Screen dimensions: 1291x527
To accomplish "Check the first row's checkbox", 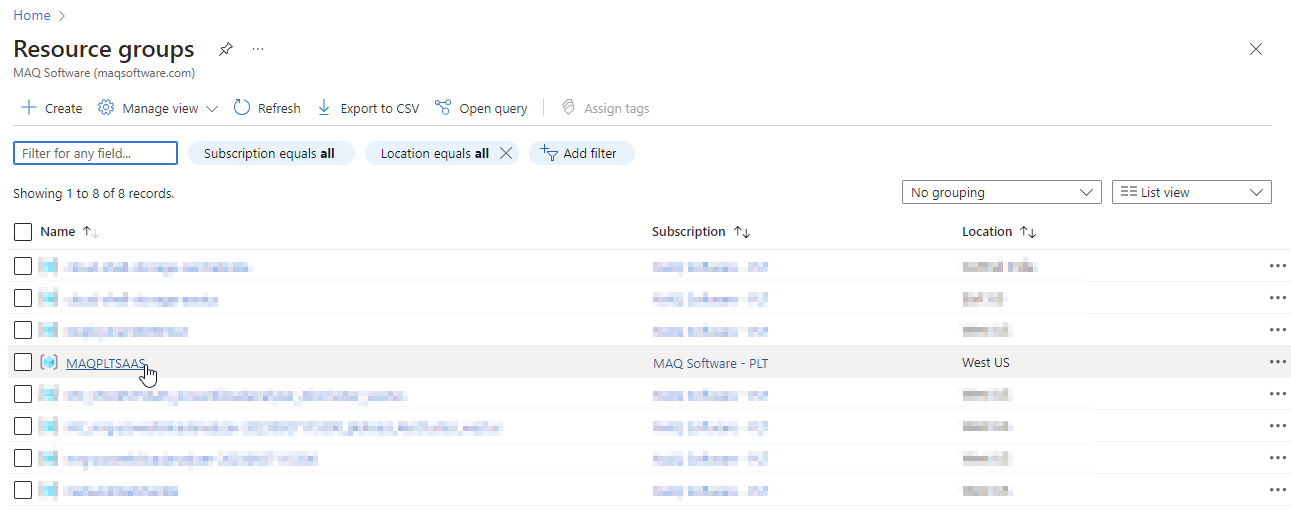I will (23, 266).
